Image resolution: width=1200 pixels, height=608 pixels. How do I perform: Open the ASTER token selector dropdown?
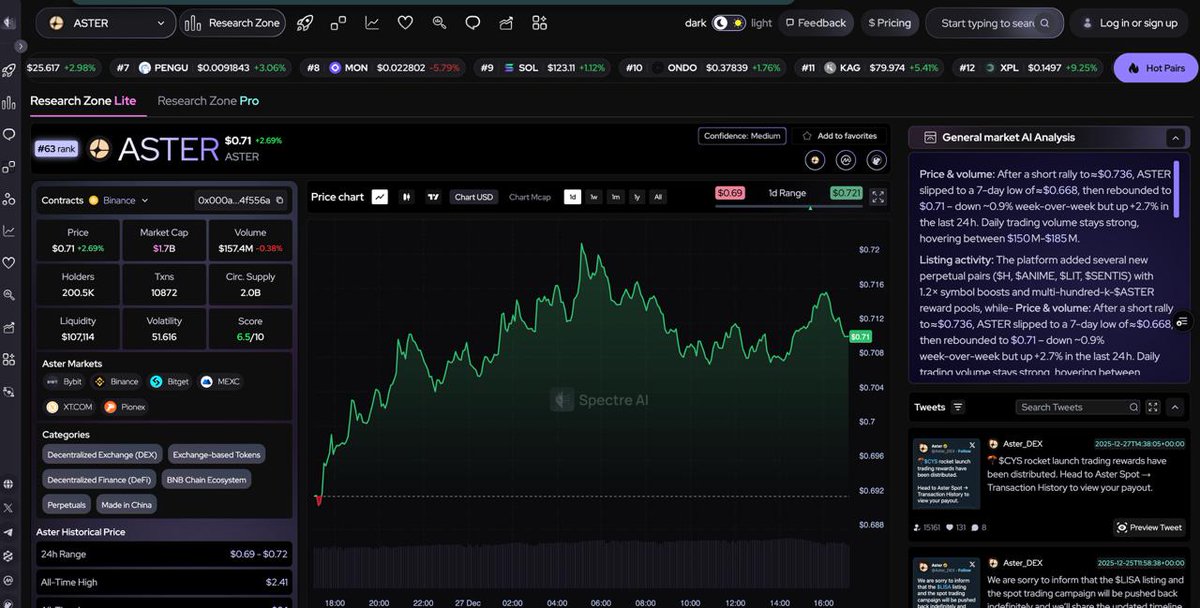tap(106, 22)
